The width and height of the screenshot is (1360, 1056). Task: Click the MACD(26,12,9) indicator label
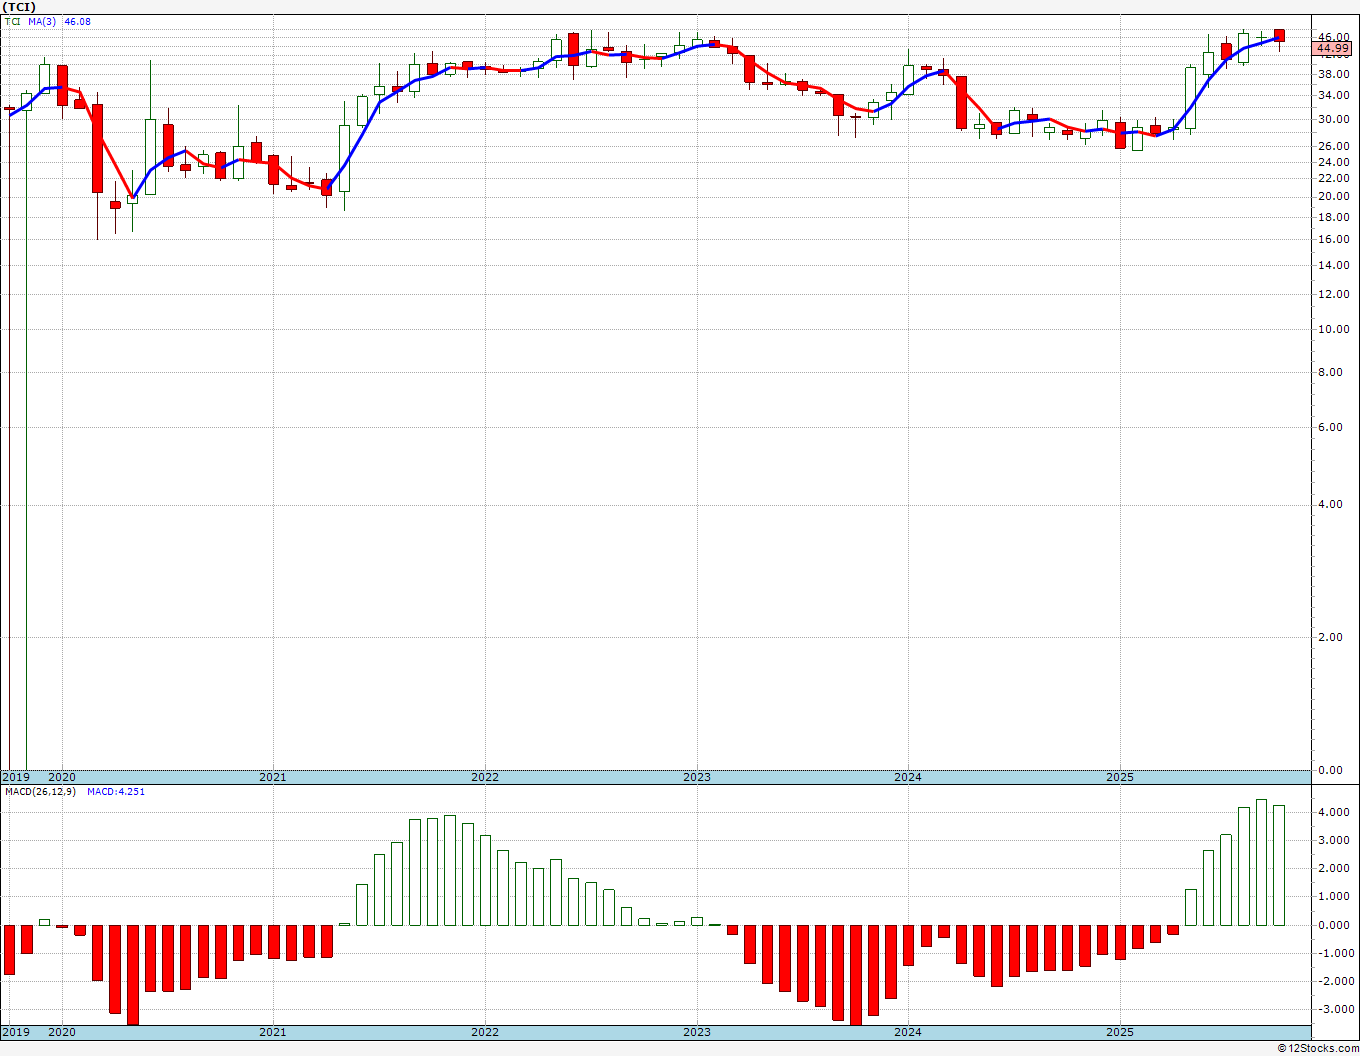click(x=41, y=792)
